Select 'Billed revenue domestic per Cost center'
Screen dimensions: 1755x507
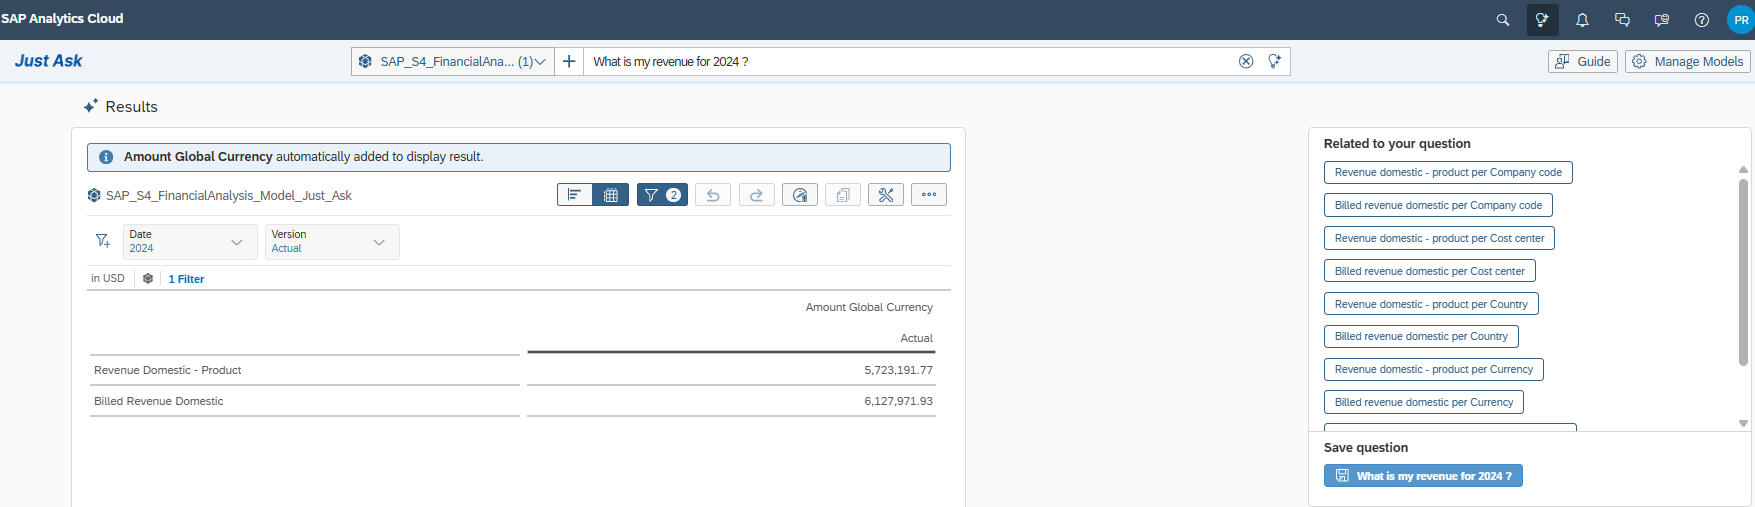point(1429,271)
